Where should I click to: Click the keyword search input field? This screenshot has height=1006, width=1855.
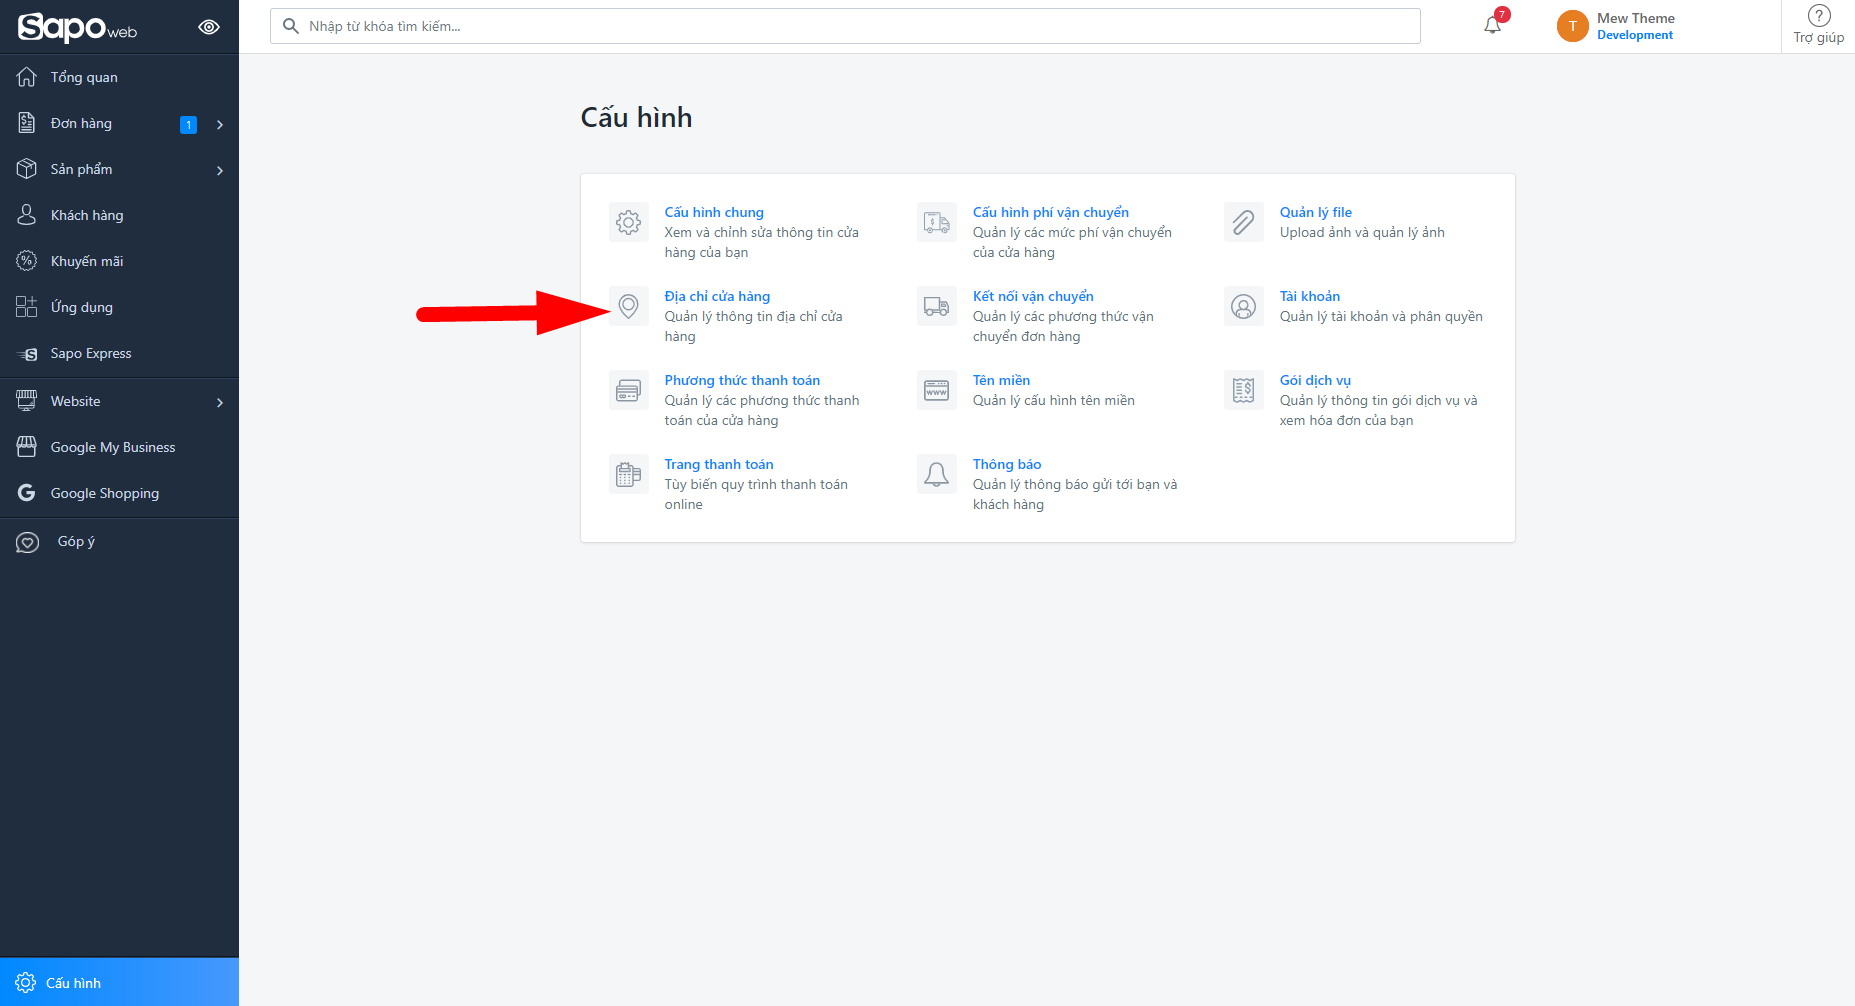pyautogui.click(x=845, y=26)
